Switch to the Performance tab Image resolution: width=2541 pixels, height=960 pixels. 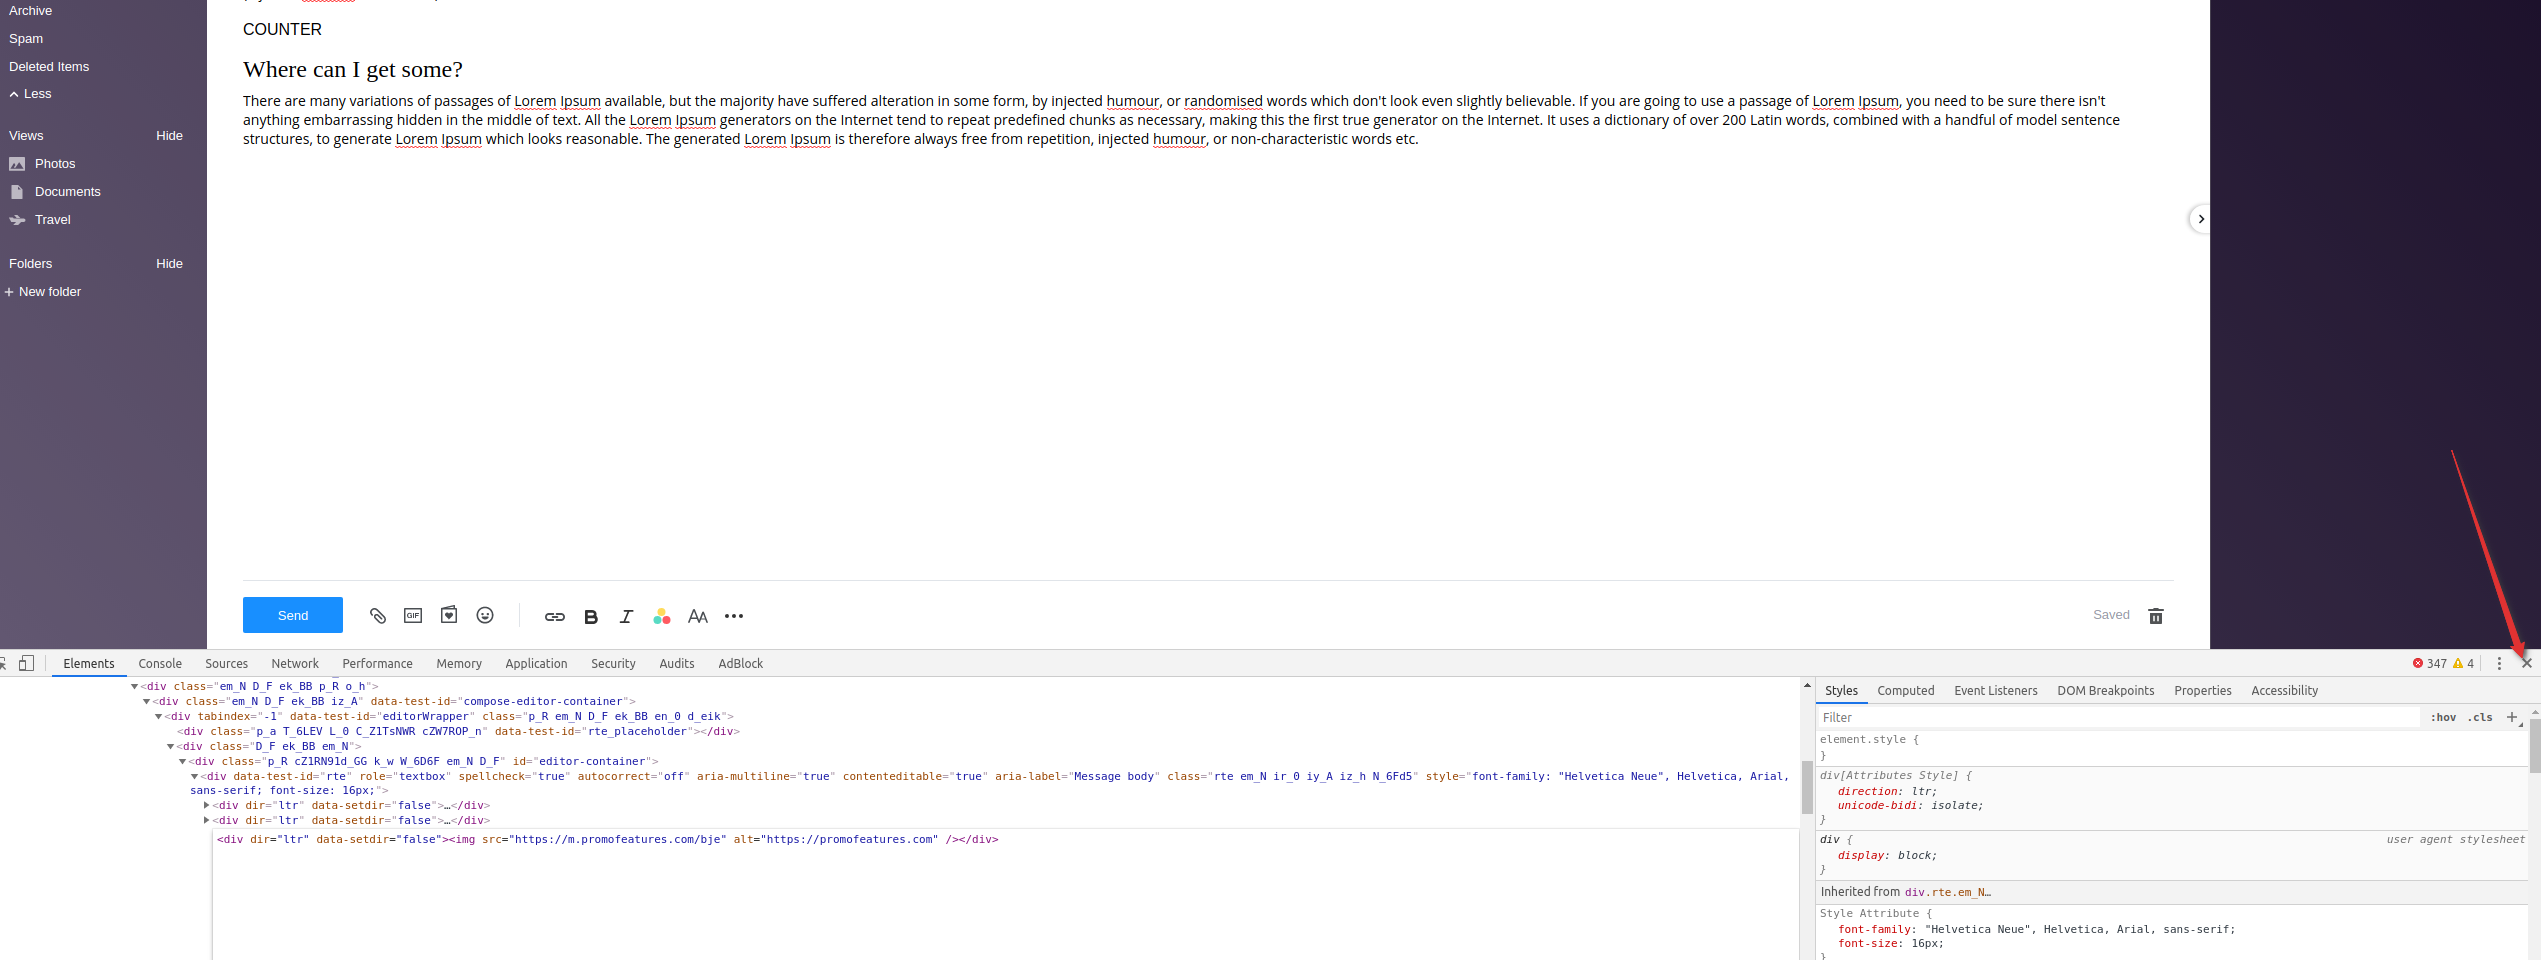coord(377,664)
